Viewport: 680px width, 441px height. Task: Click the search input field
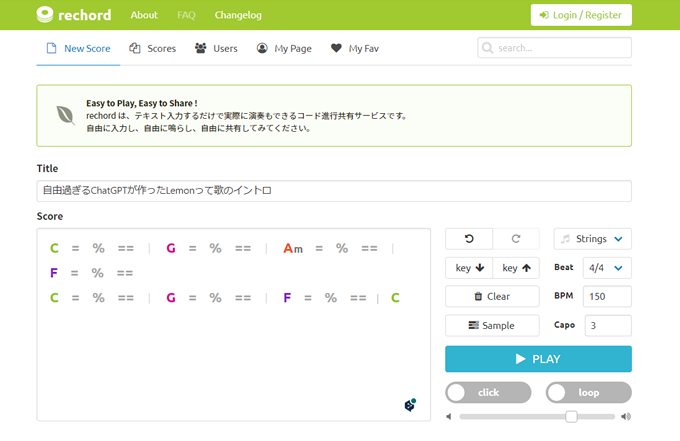point(554,48)
